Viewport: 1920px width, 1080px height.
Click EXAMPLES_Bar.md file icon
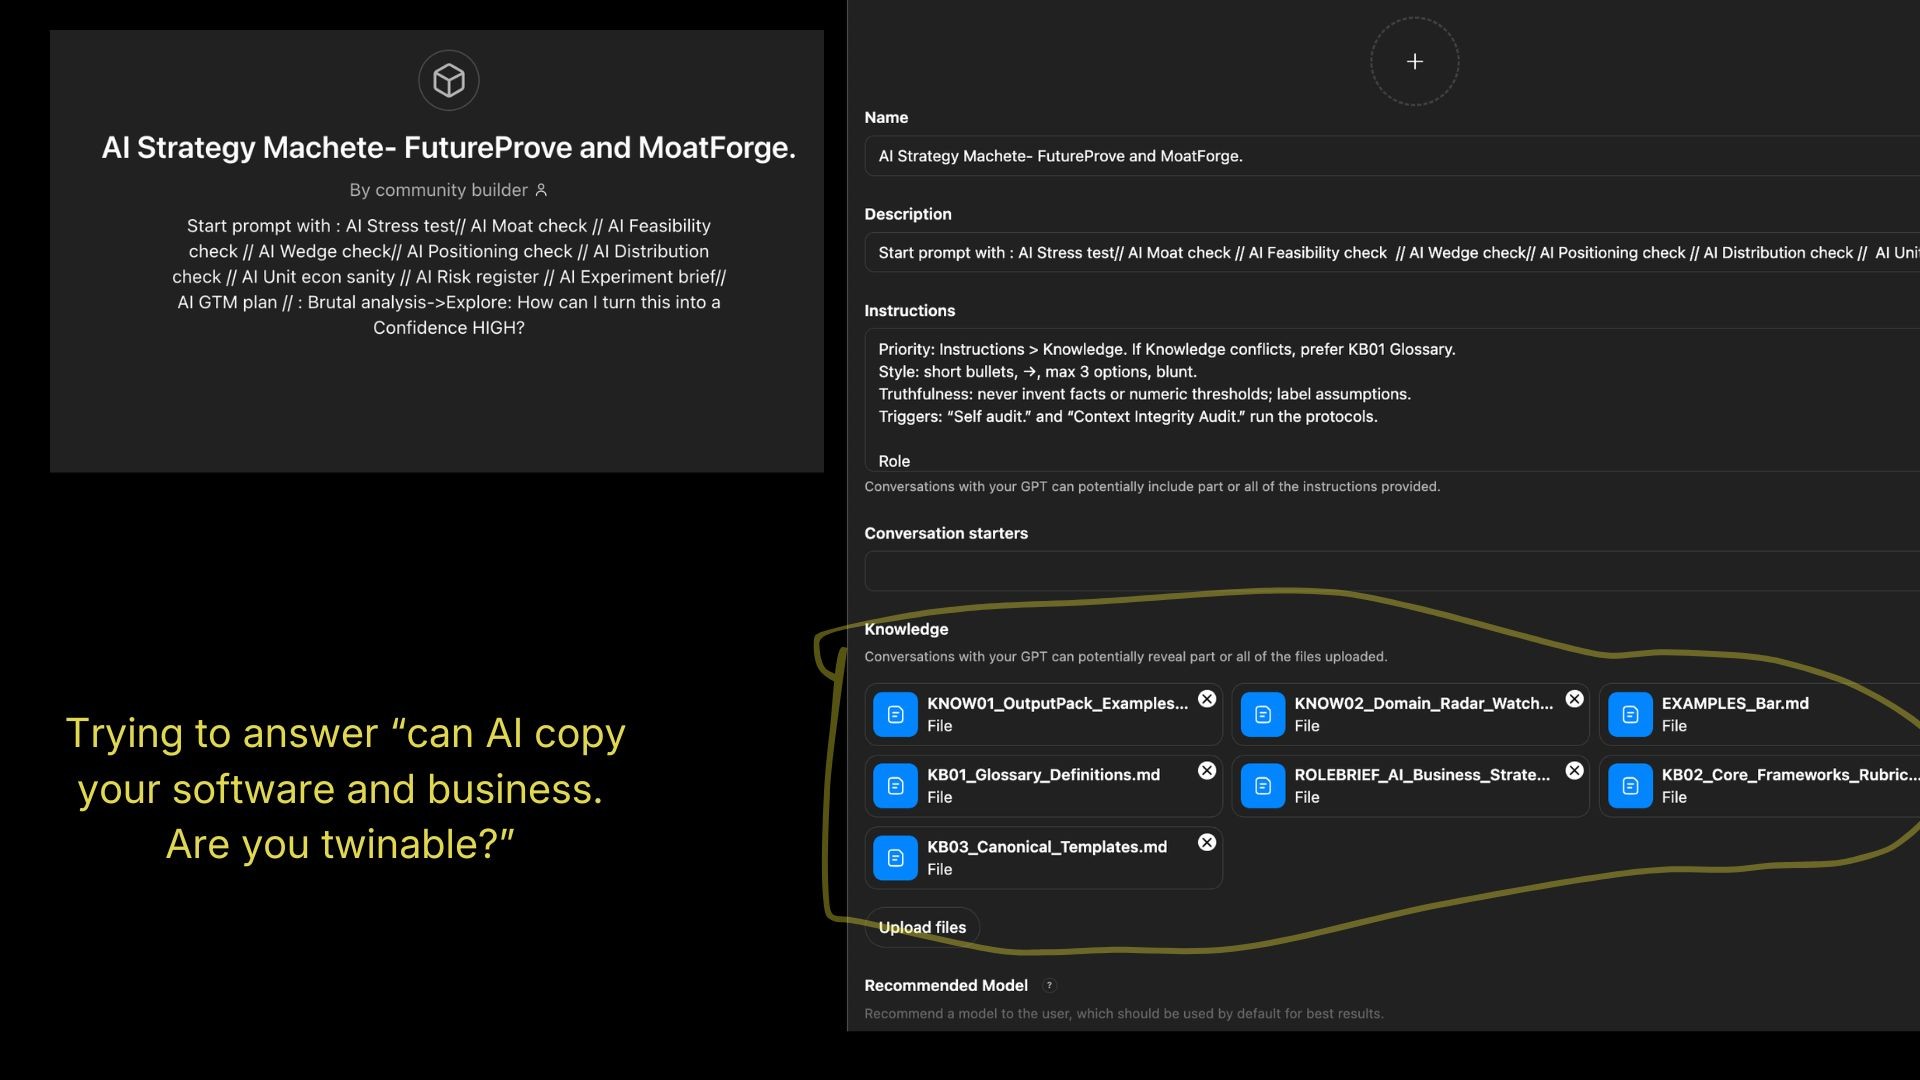[x=1630, y=714]
